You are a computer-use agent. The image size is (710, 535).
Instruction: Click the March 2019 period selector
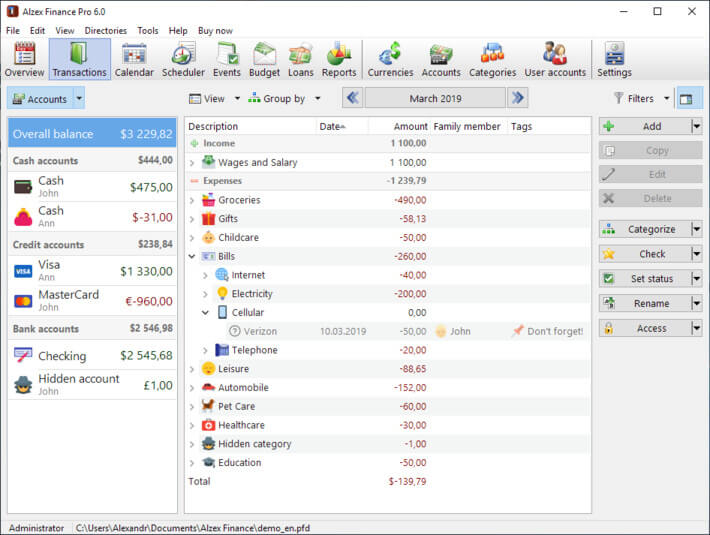(x=435, y=98)
